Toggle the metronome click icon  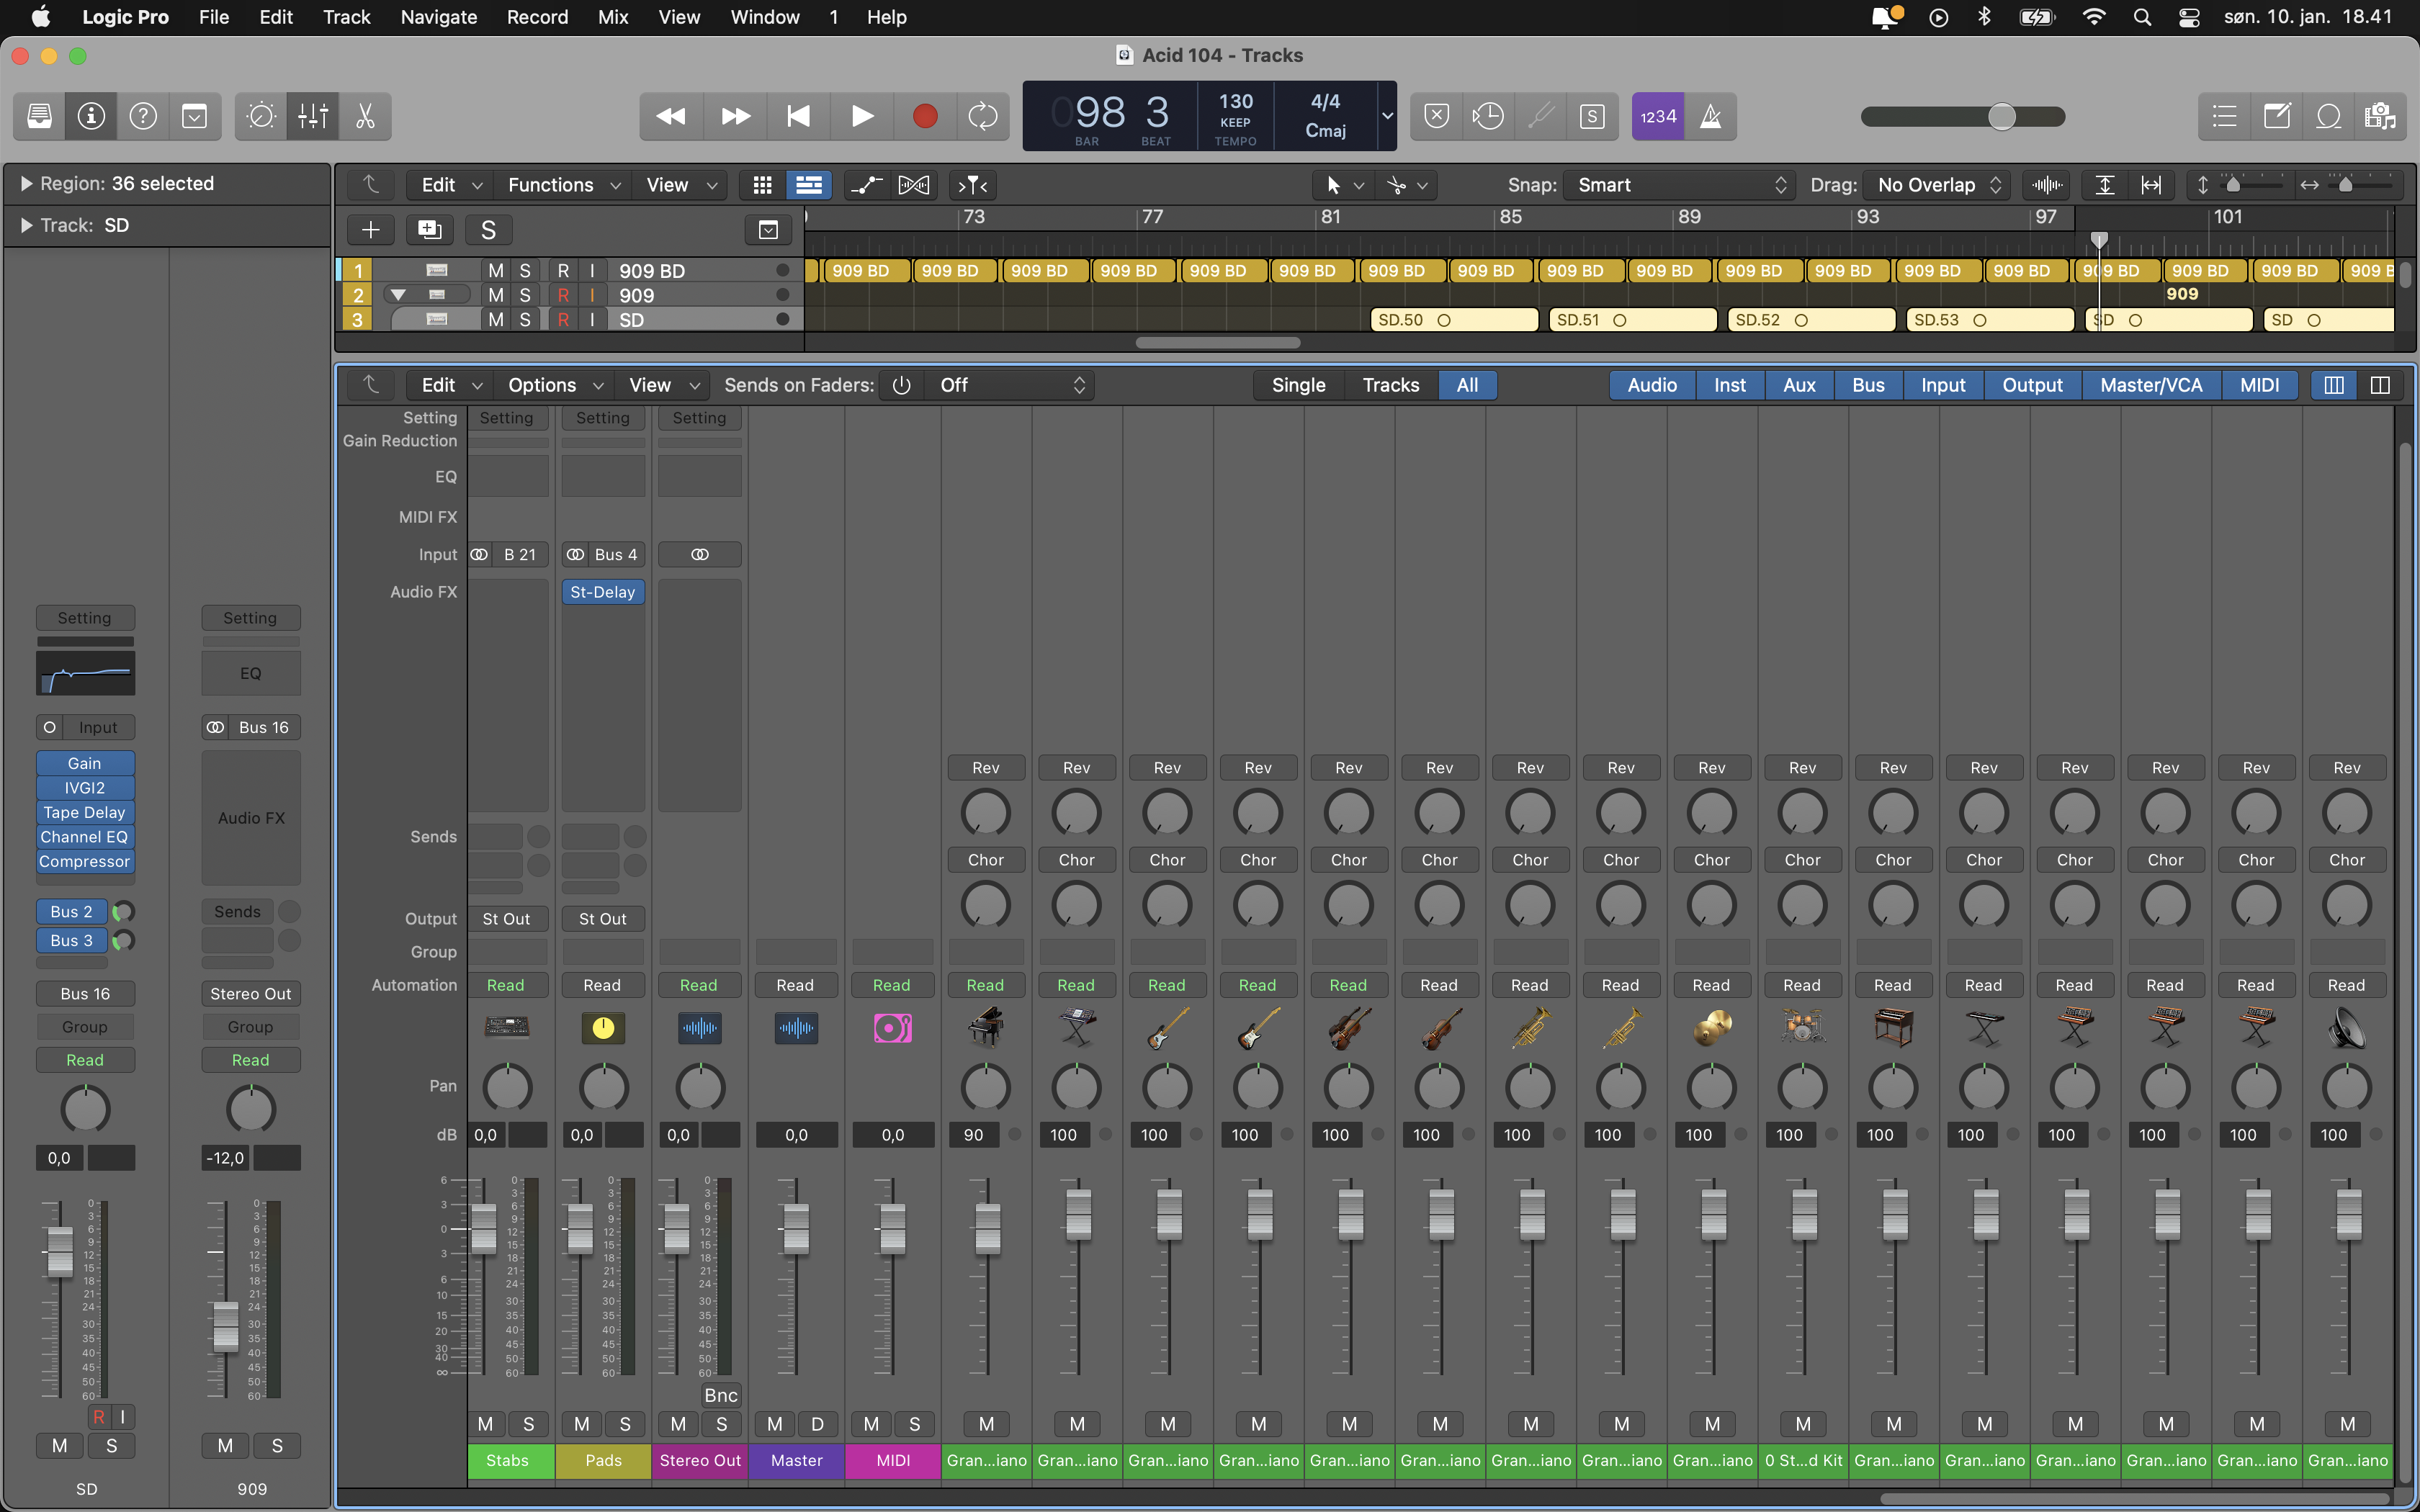[x=1711, y=117]
